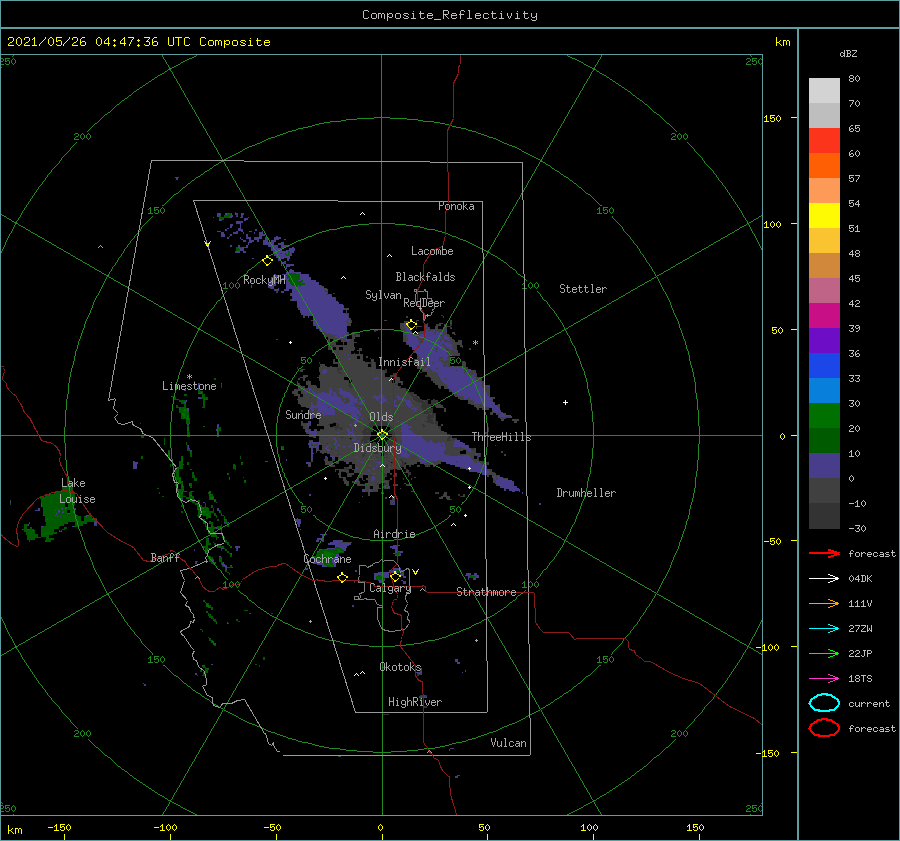Click the Drumheller city label
The height and width of the screenshot is (841, 900).
[586, 493]
